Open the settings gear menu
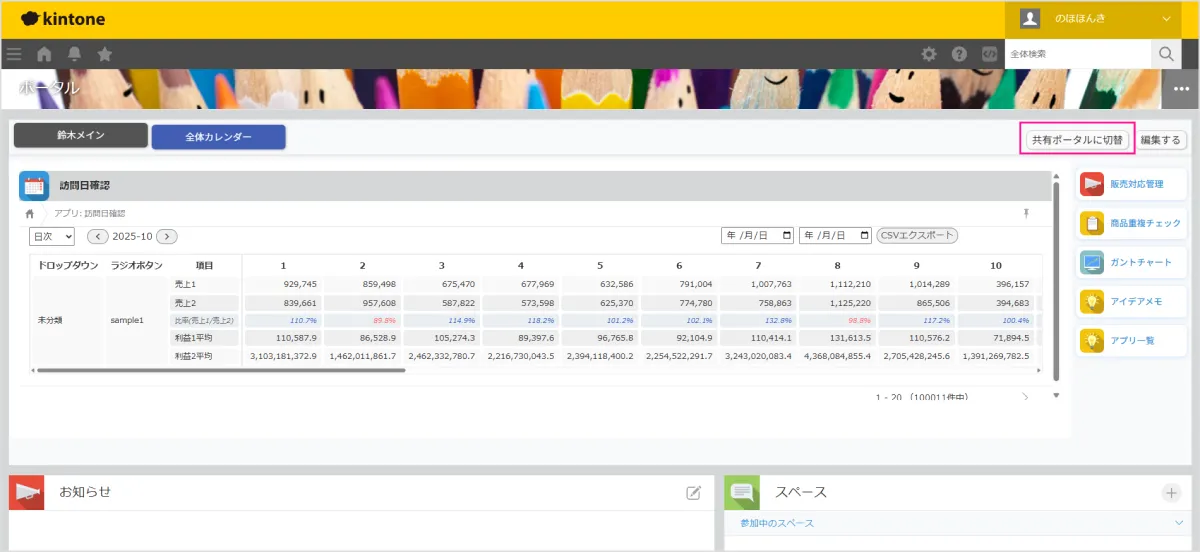This screenshot has width=1200, height=552. click(929, 54)
